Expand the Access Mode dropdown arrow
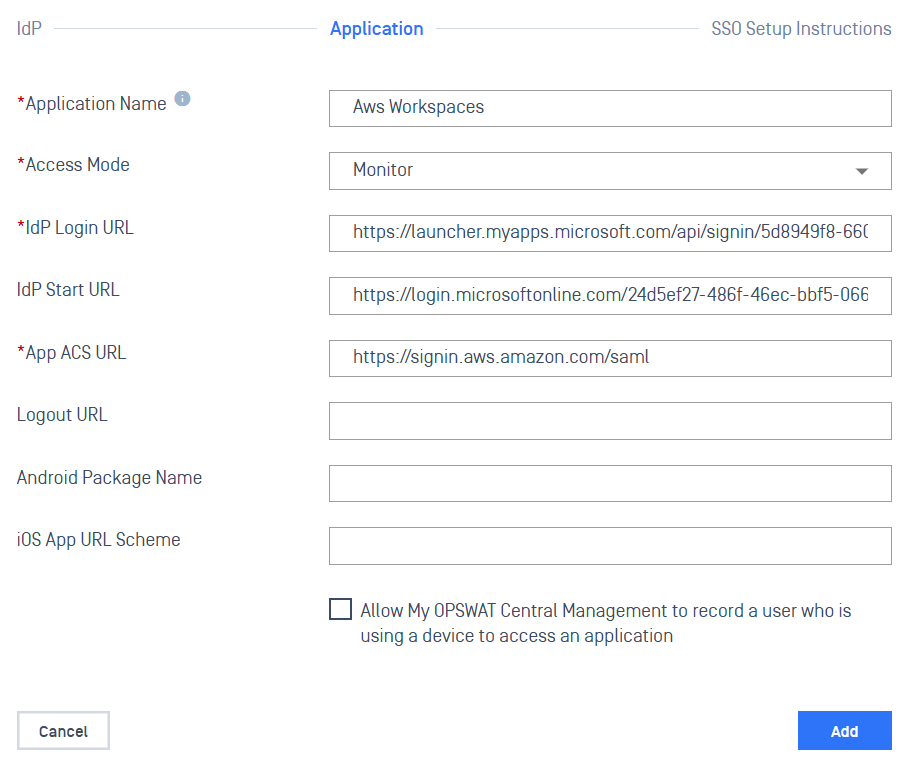The image size is (922, 768). click(862, 171)
